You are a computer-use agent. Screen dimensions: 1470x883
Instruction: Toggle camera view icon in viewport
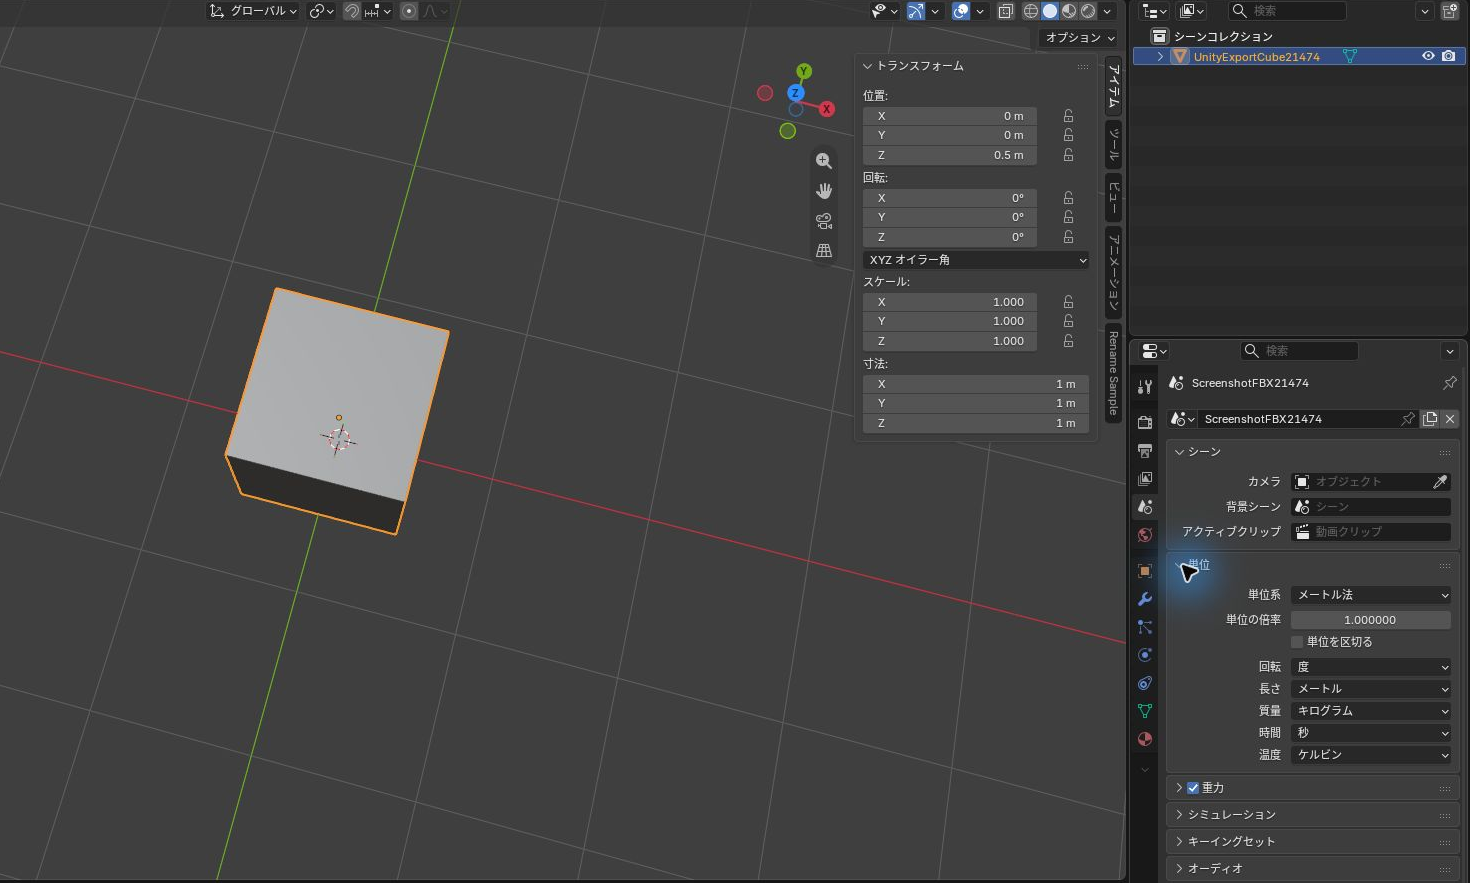[x=824, y=221]
